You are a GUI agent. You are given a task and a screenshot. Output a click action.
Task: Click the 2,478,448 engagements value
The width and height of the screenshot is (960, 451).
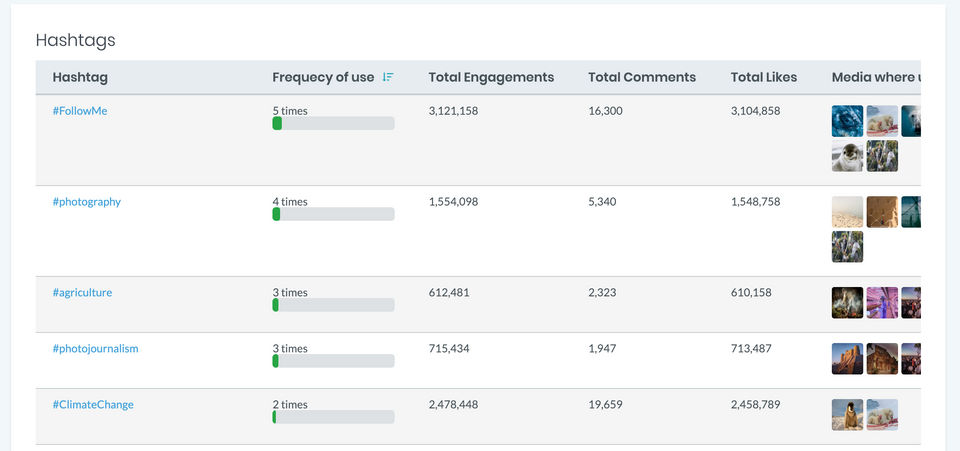pyautogui.click(x=453, y=405)
